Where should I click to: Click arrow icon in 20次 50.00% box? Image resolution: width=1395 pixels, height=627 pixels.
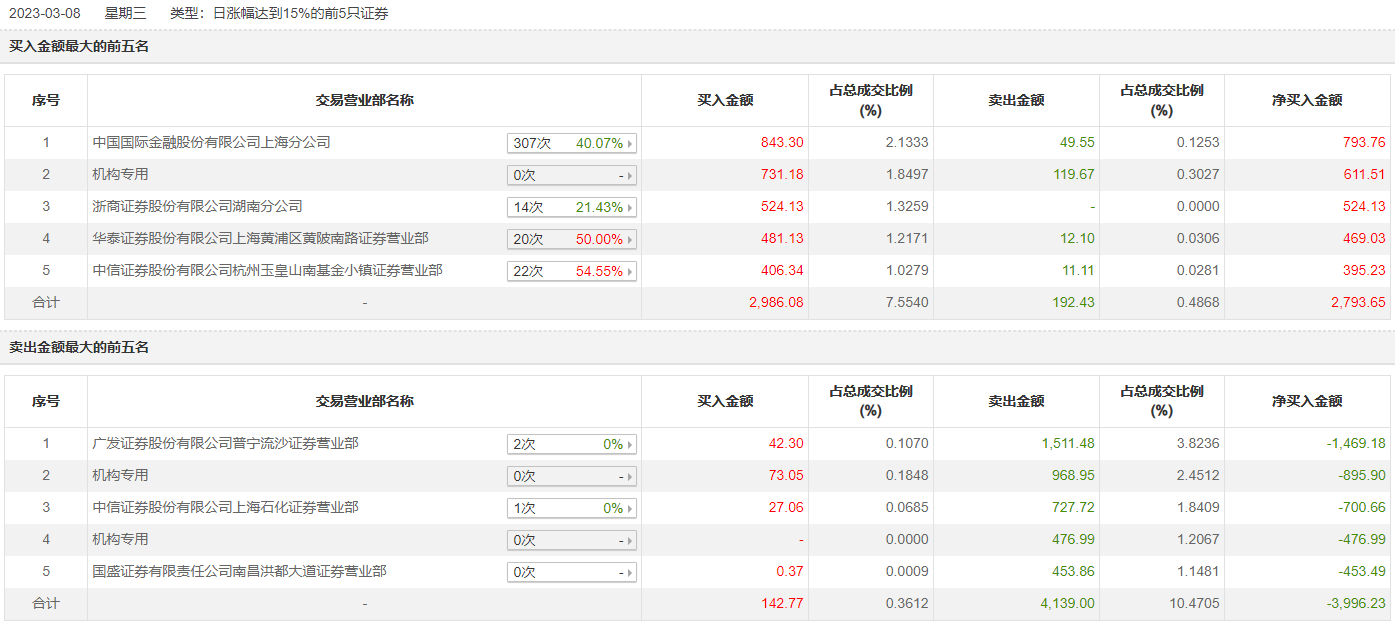[630, 240]
